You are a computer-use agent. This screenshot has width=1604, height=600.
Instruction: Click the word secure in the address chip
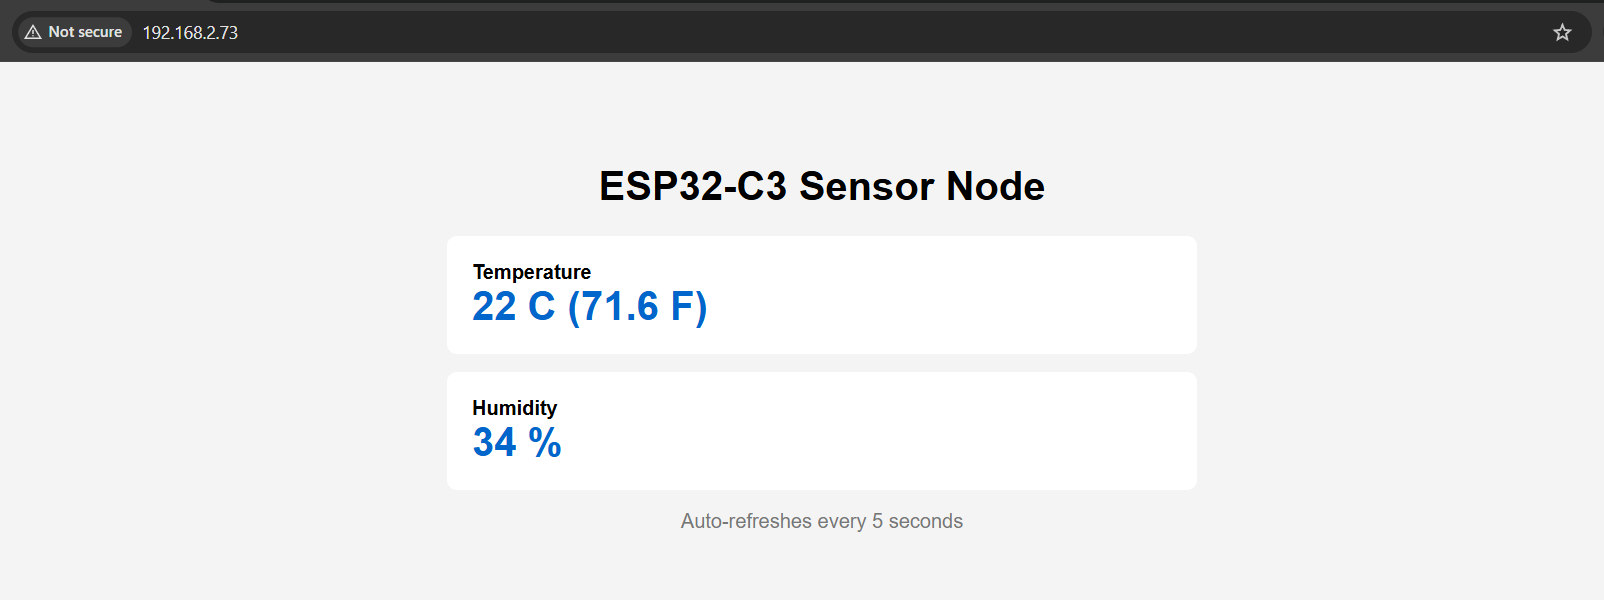point(100,32)
